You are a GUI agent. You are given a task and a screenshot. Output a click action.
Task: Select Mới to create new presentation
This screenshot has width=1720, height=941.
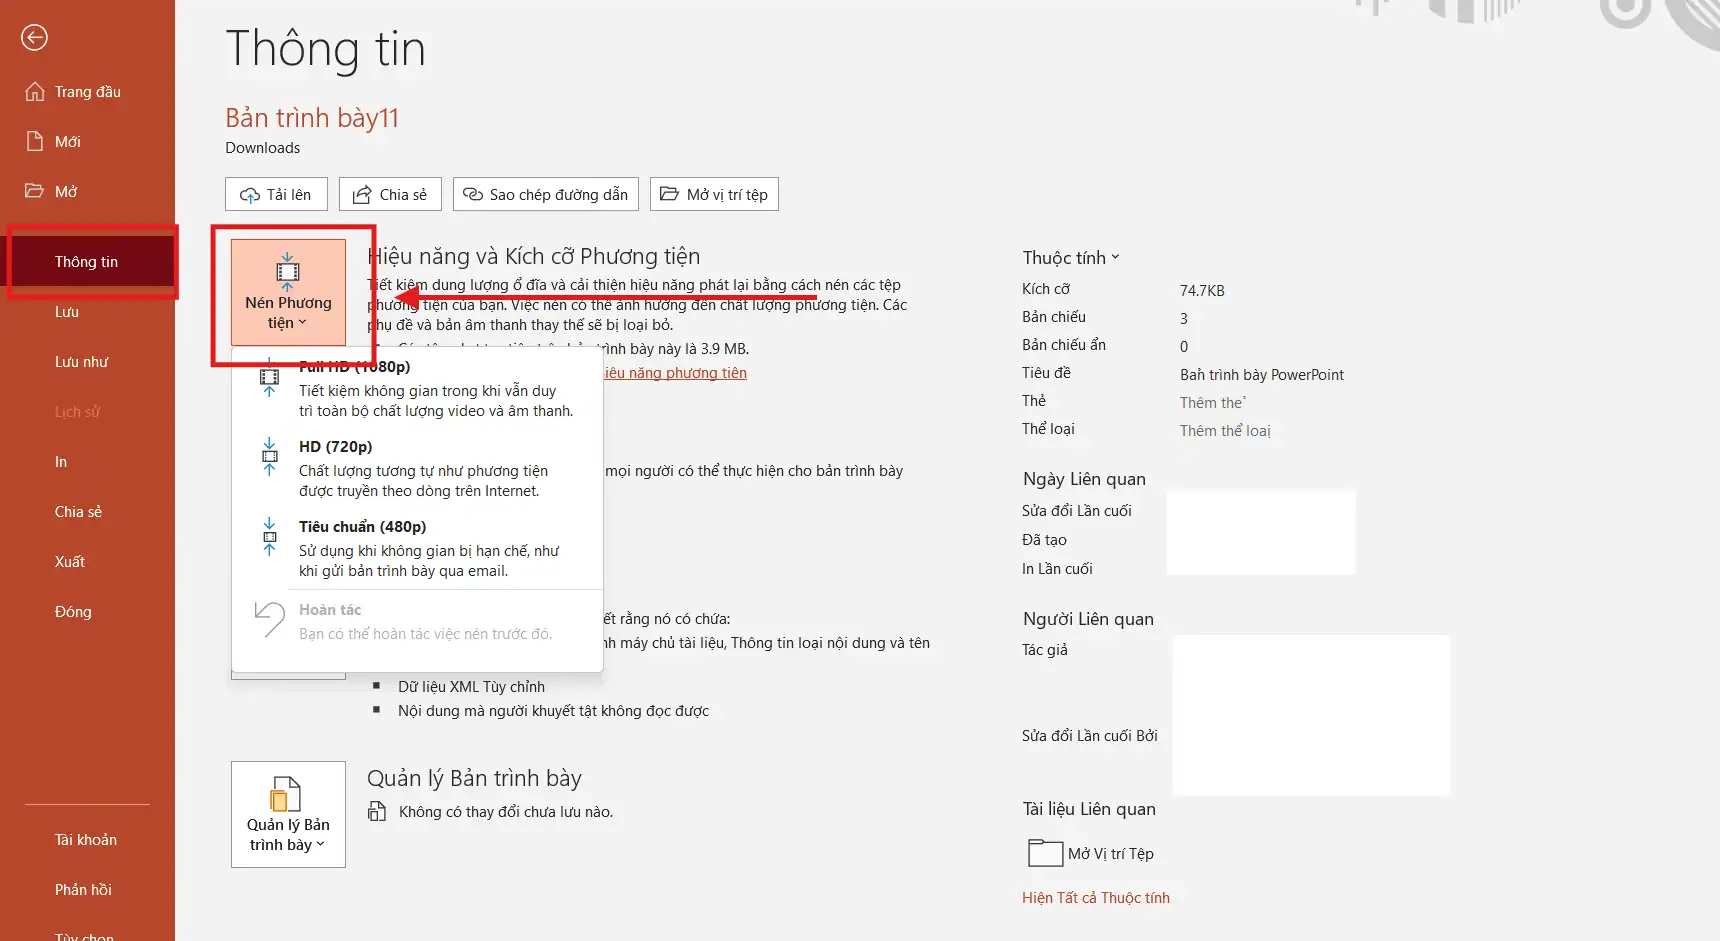point(67,142)
